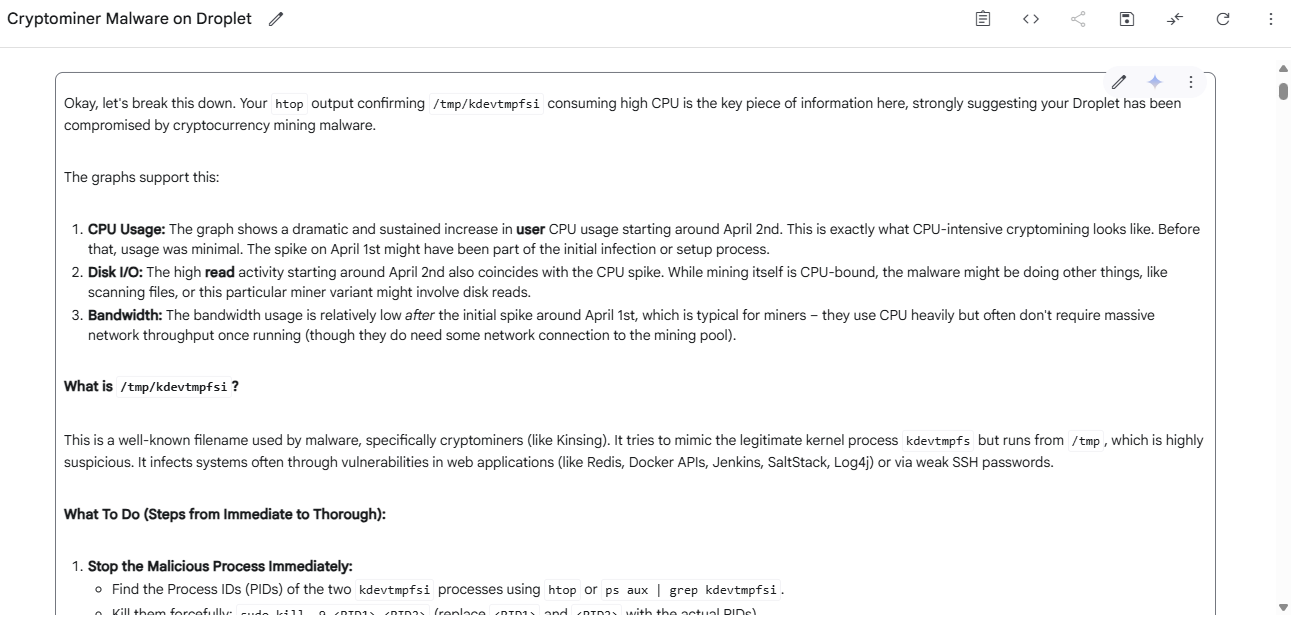The width and height of the screenshot is (1296, 623).
Task: Open the top toolbar three-dot menu
Action: tap(1271, 19)
